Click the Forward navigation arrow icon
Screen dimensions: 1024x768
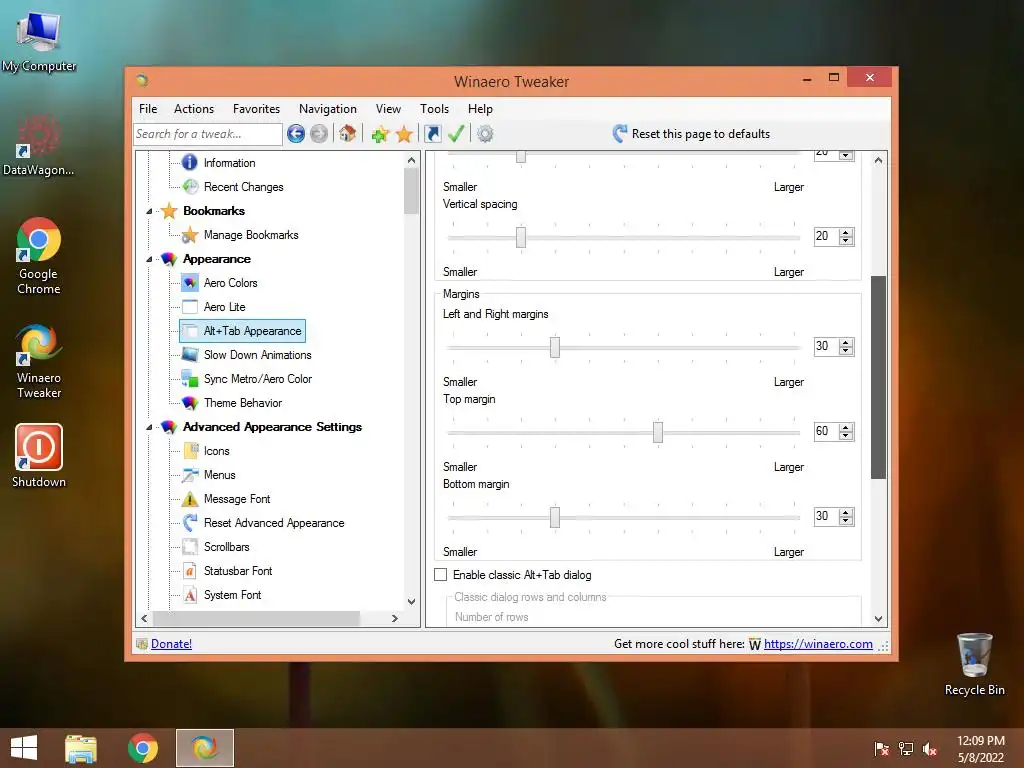click(319, 134)
